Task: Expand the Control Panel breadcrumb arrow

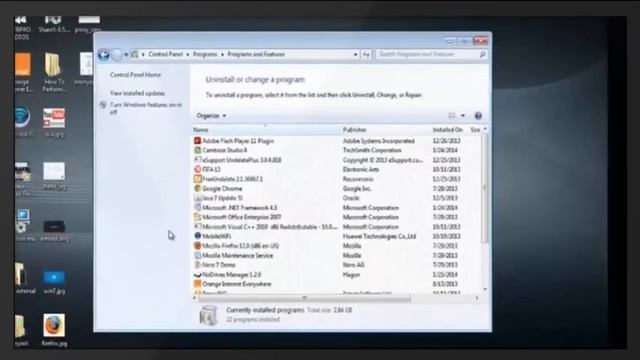Action: [x=188, y=54]
